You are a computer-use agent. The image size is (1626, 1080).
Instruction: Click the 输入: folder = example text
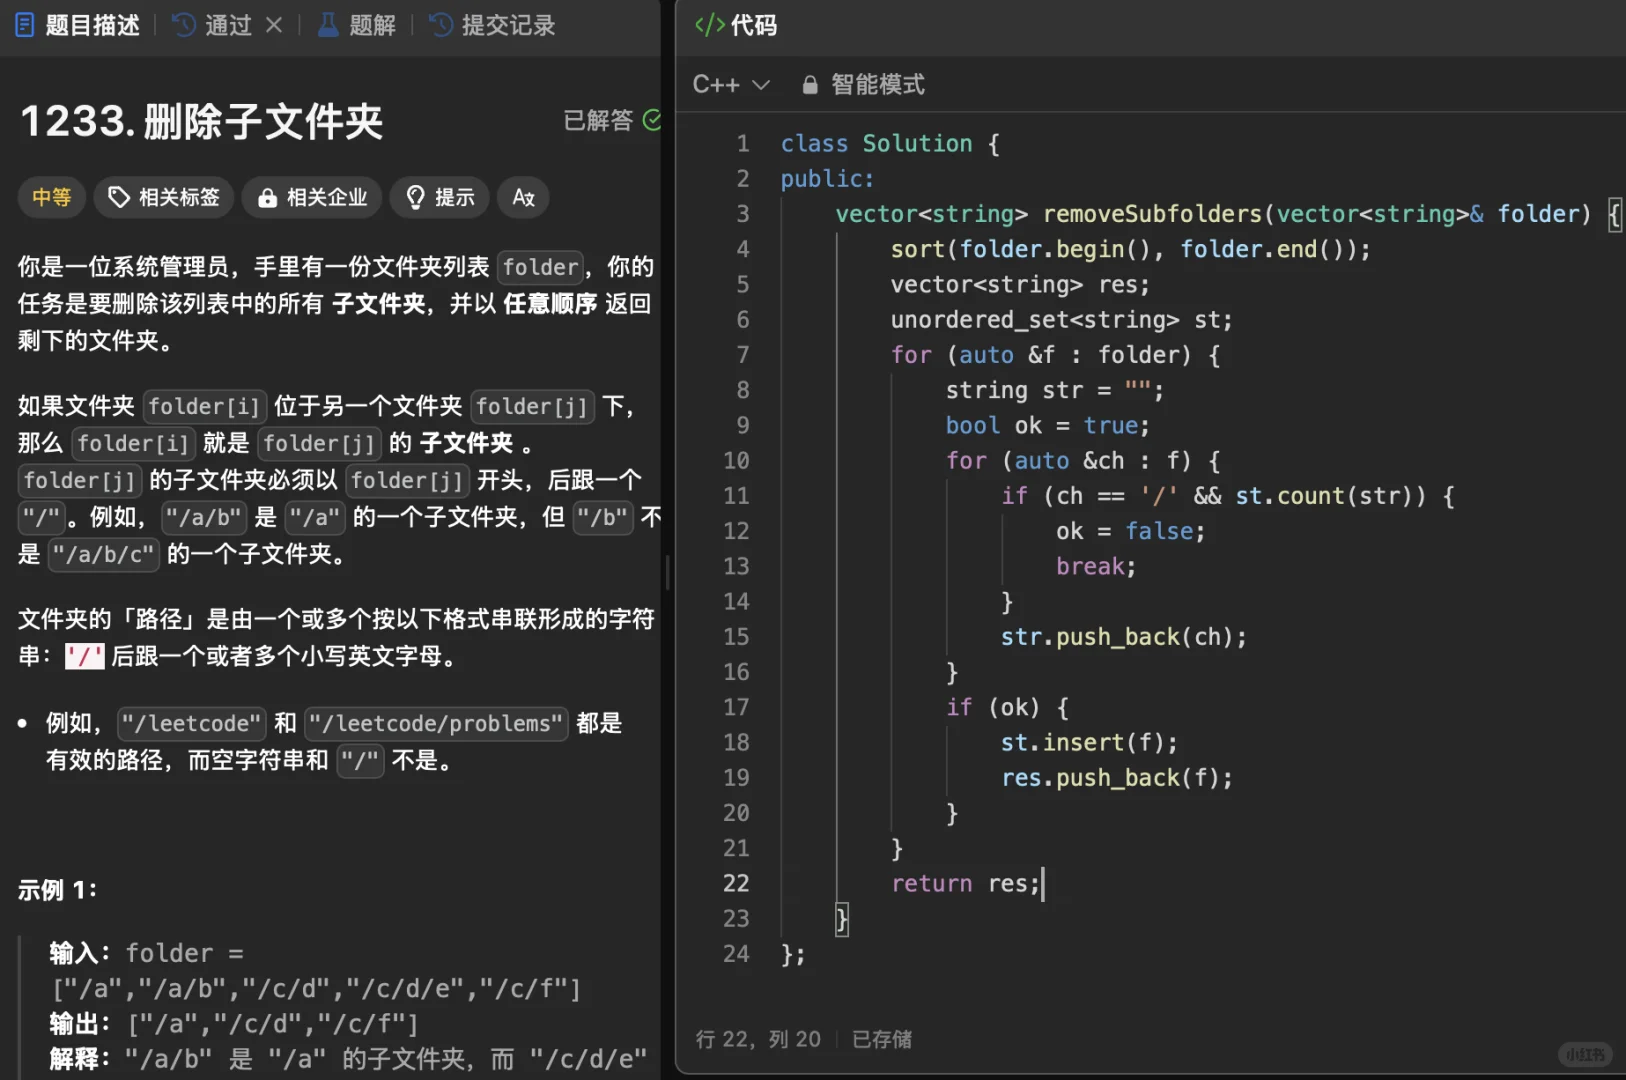tap(147, 953)
